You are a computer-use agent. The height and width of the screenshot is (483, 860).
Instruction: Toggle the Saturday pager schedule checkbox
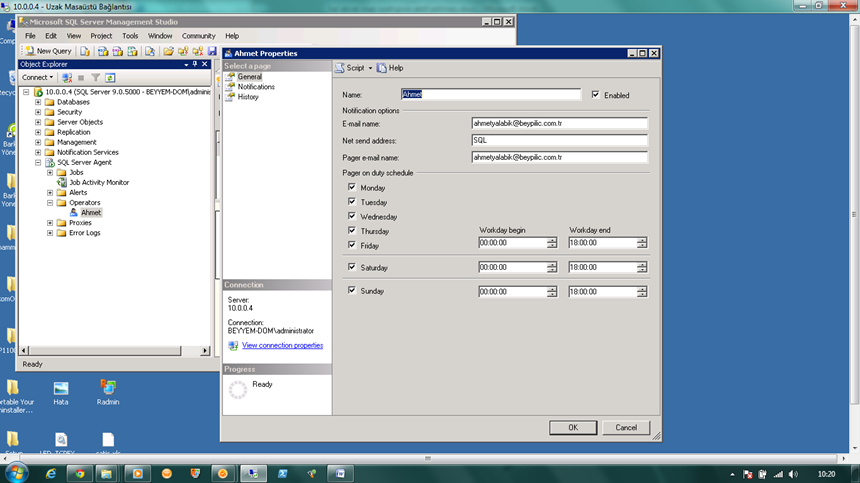352,268
